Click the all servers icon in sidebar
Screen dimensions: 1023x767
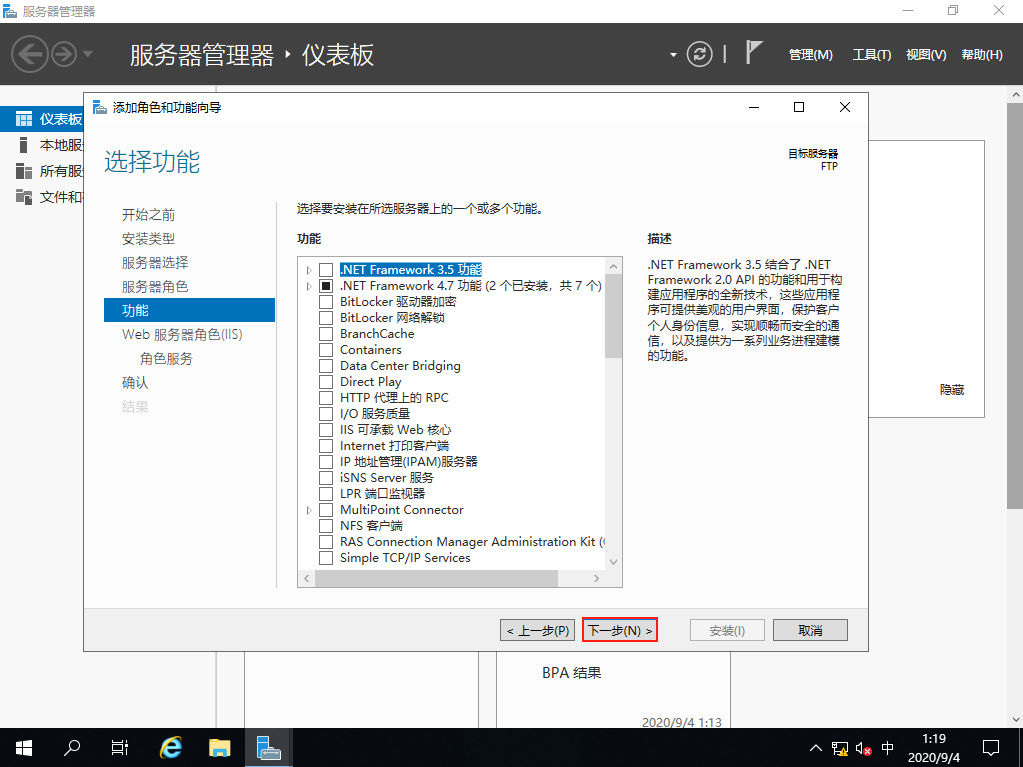coord(23,171)
